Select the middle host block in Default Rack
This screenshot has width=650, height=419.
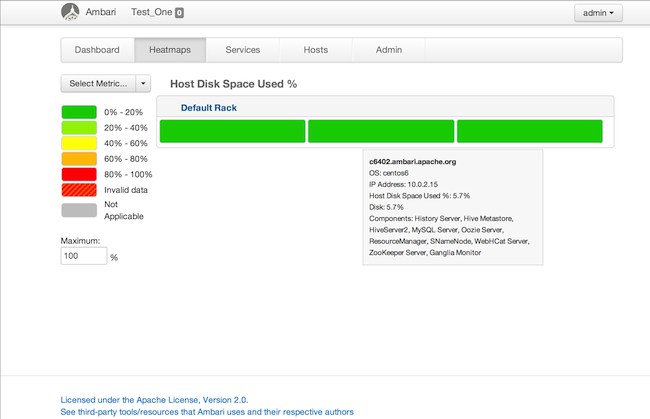click(381, 131)
